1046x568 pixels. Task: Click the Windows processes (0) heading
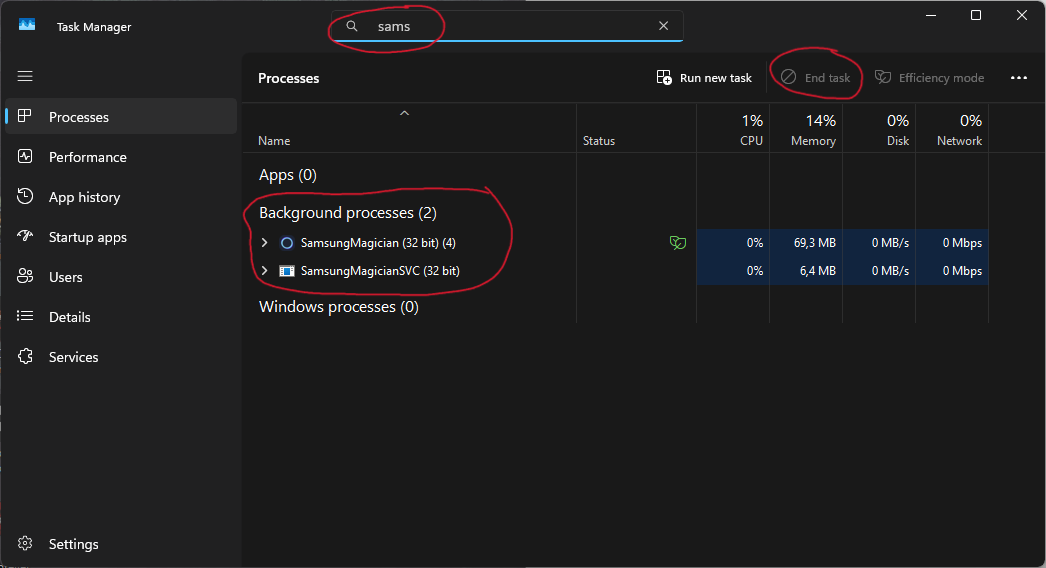click(x=339, y=307)
